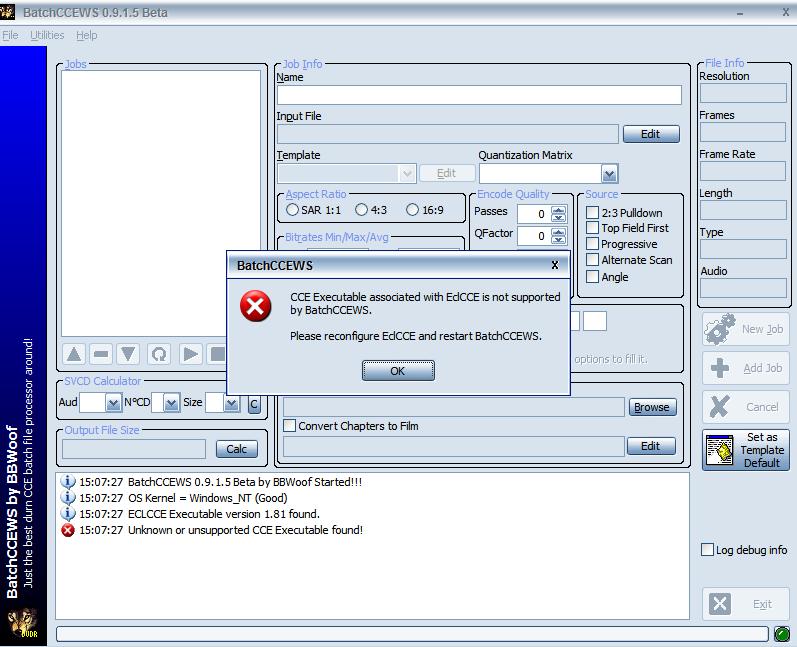The height and width of the screenshot is (647, 797).
Task: Click the Resolution field in File Info
Action: coord(743,94)
